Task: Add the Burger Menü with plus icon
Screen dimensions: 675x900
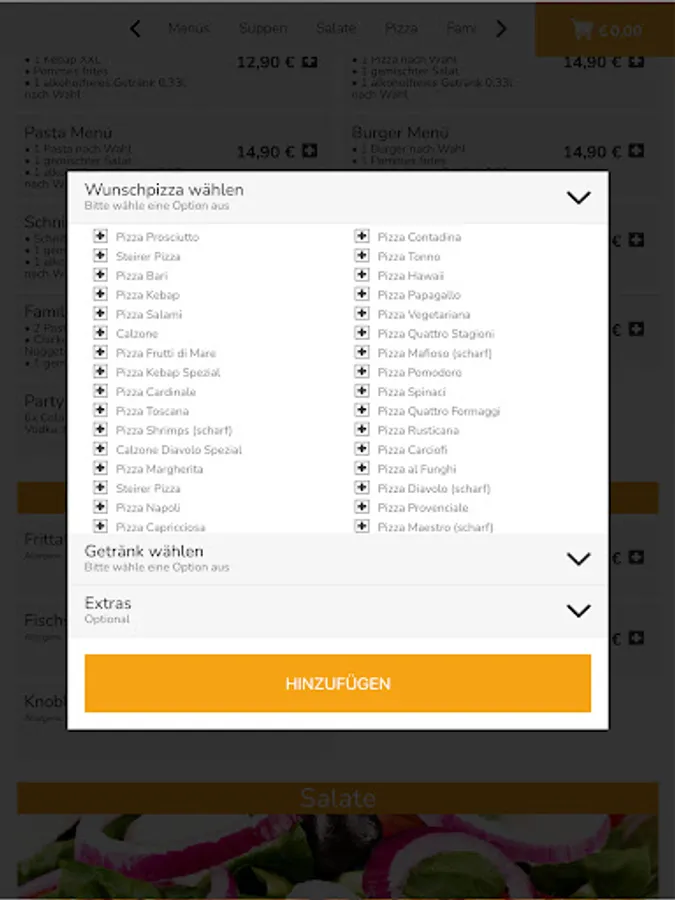Action: [636, 151]
